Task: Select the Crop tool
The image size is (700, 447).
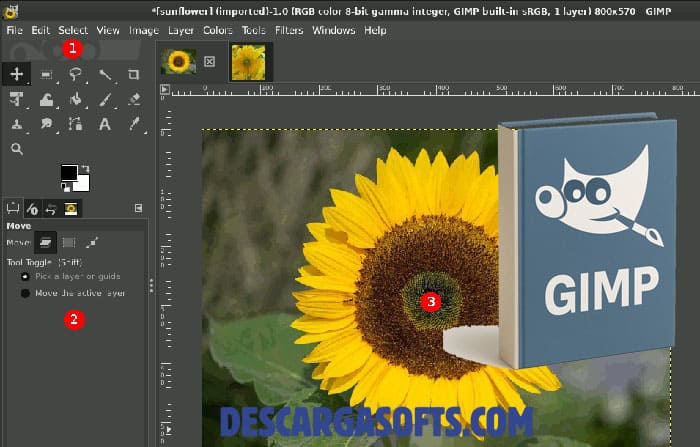Action: point(133,75)
